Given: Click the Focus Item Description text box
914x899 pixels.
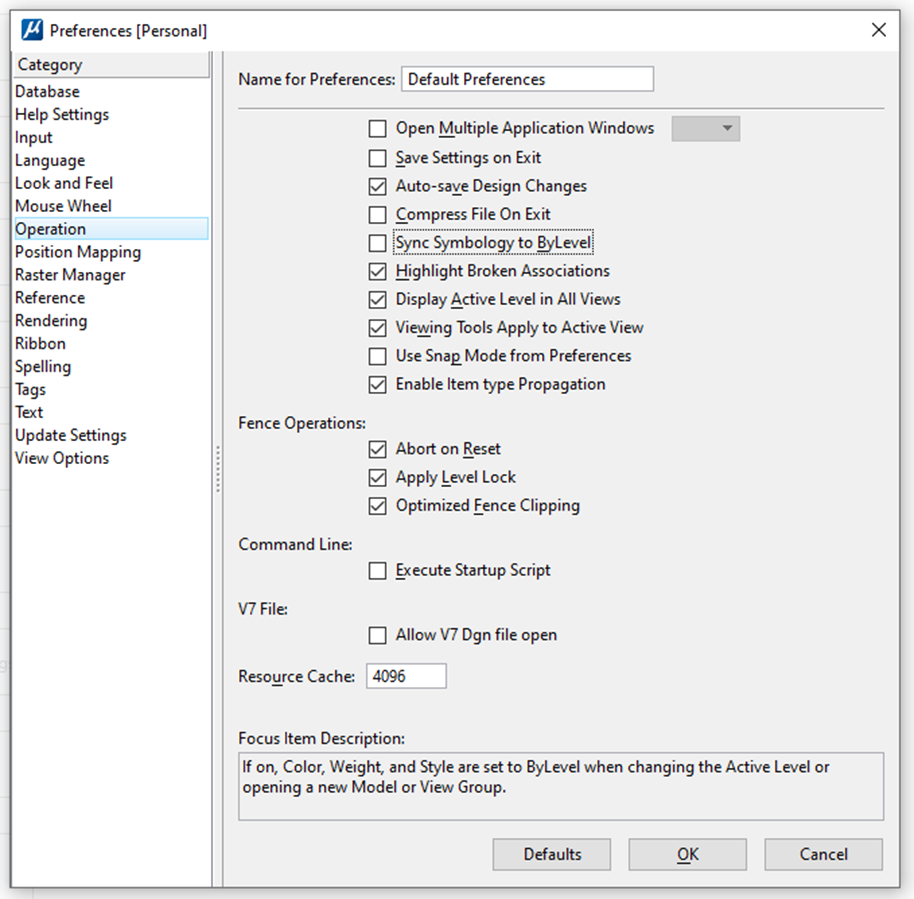Looking at the screenshot, I should pos(561,786).
